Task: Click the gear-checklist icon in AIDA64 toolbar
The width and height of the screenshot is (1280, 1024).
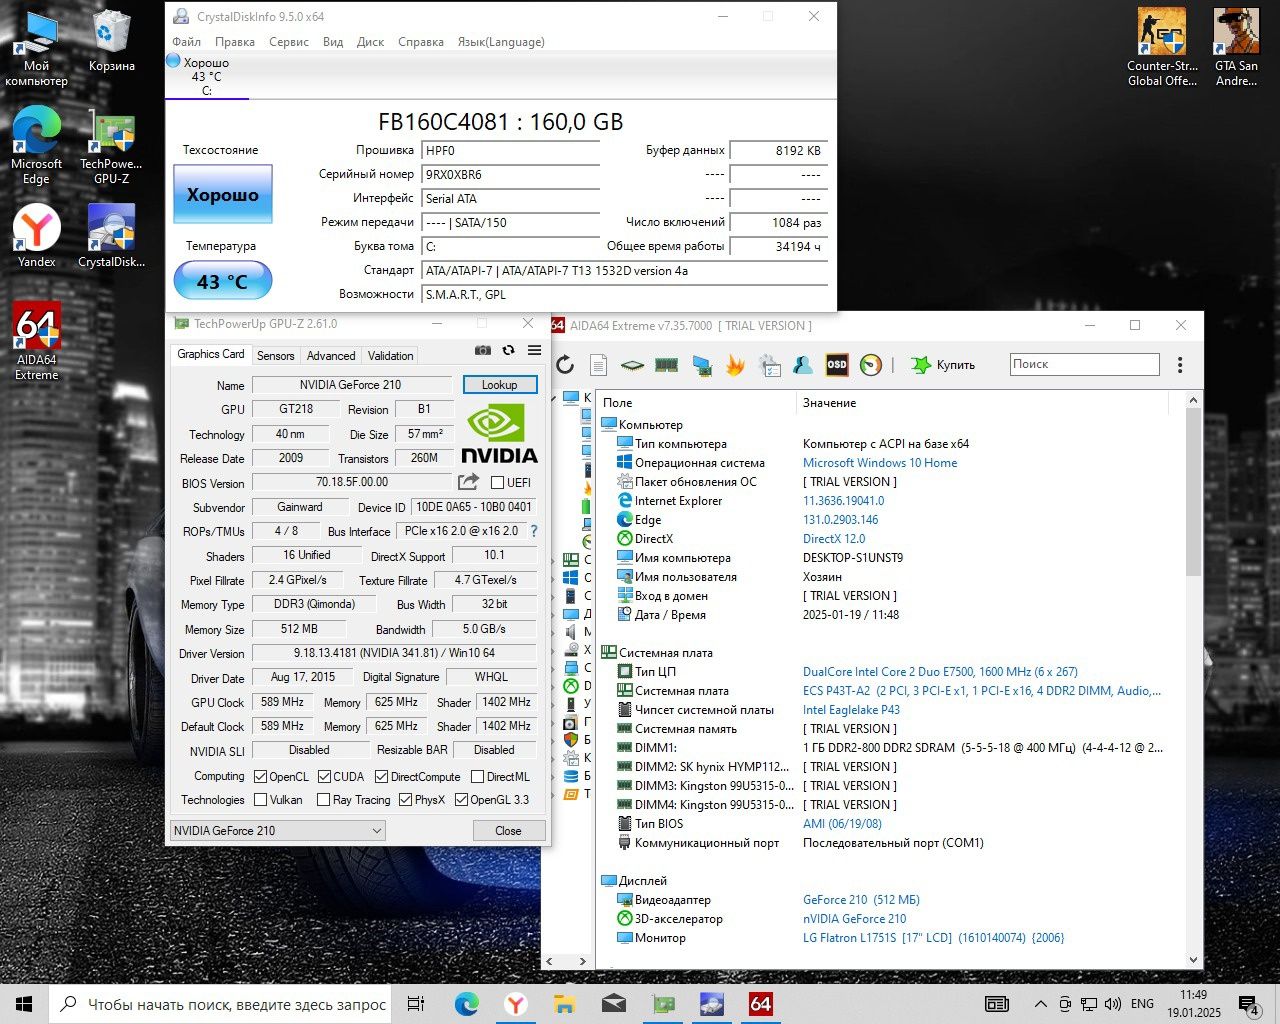Action: 770,365
